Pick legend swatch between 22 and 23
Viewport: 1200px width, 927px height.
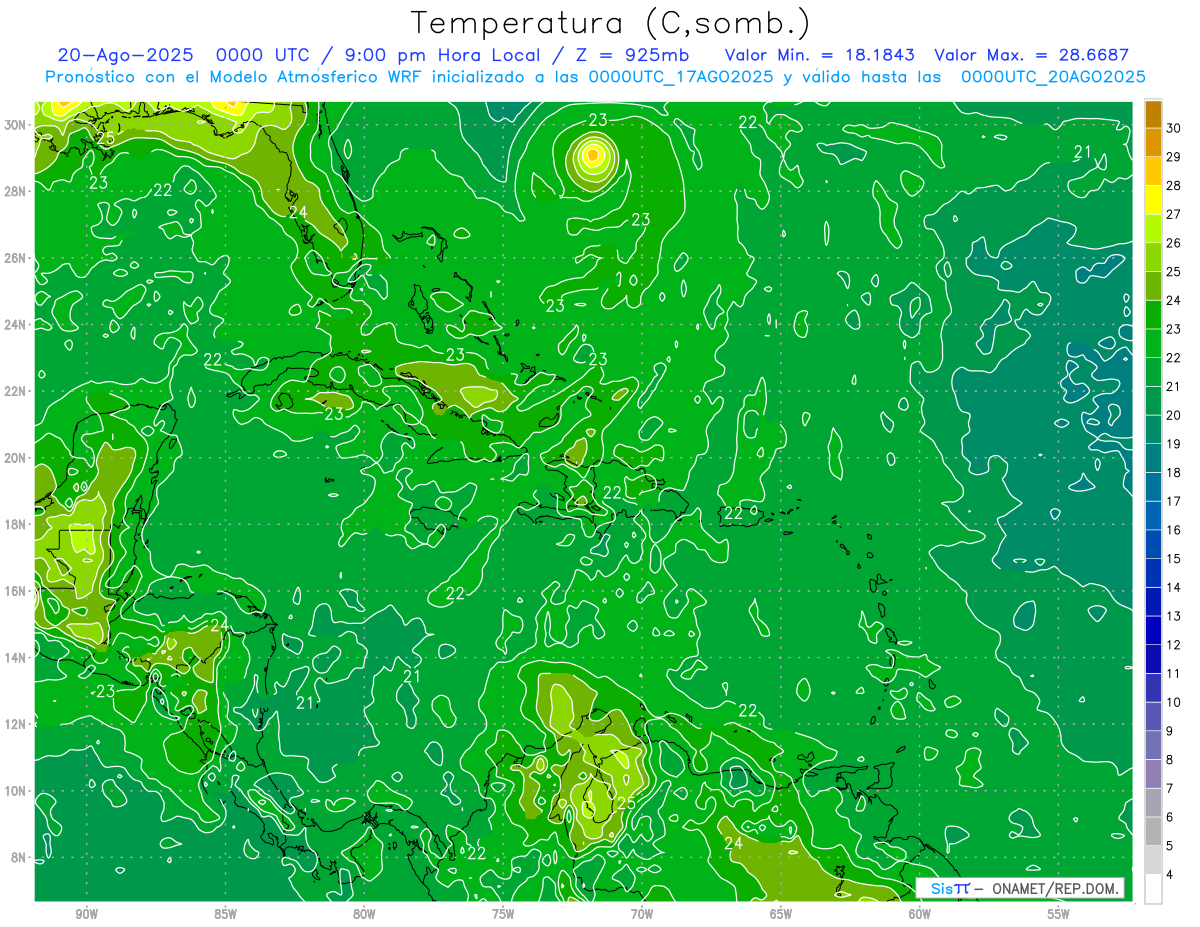[1153, 344]
